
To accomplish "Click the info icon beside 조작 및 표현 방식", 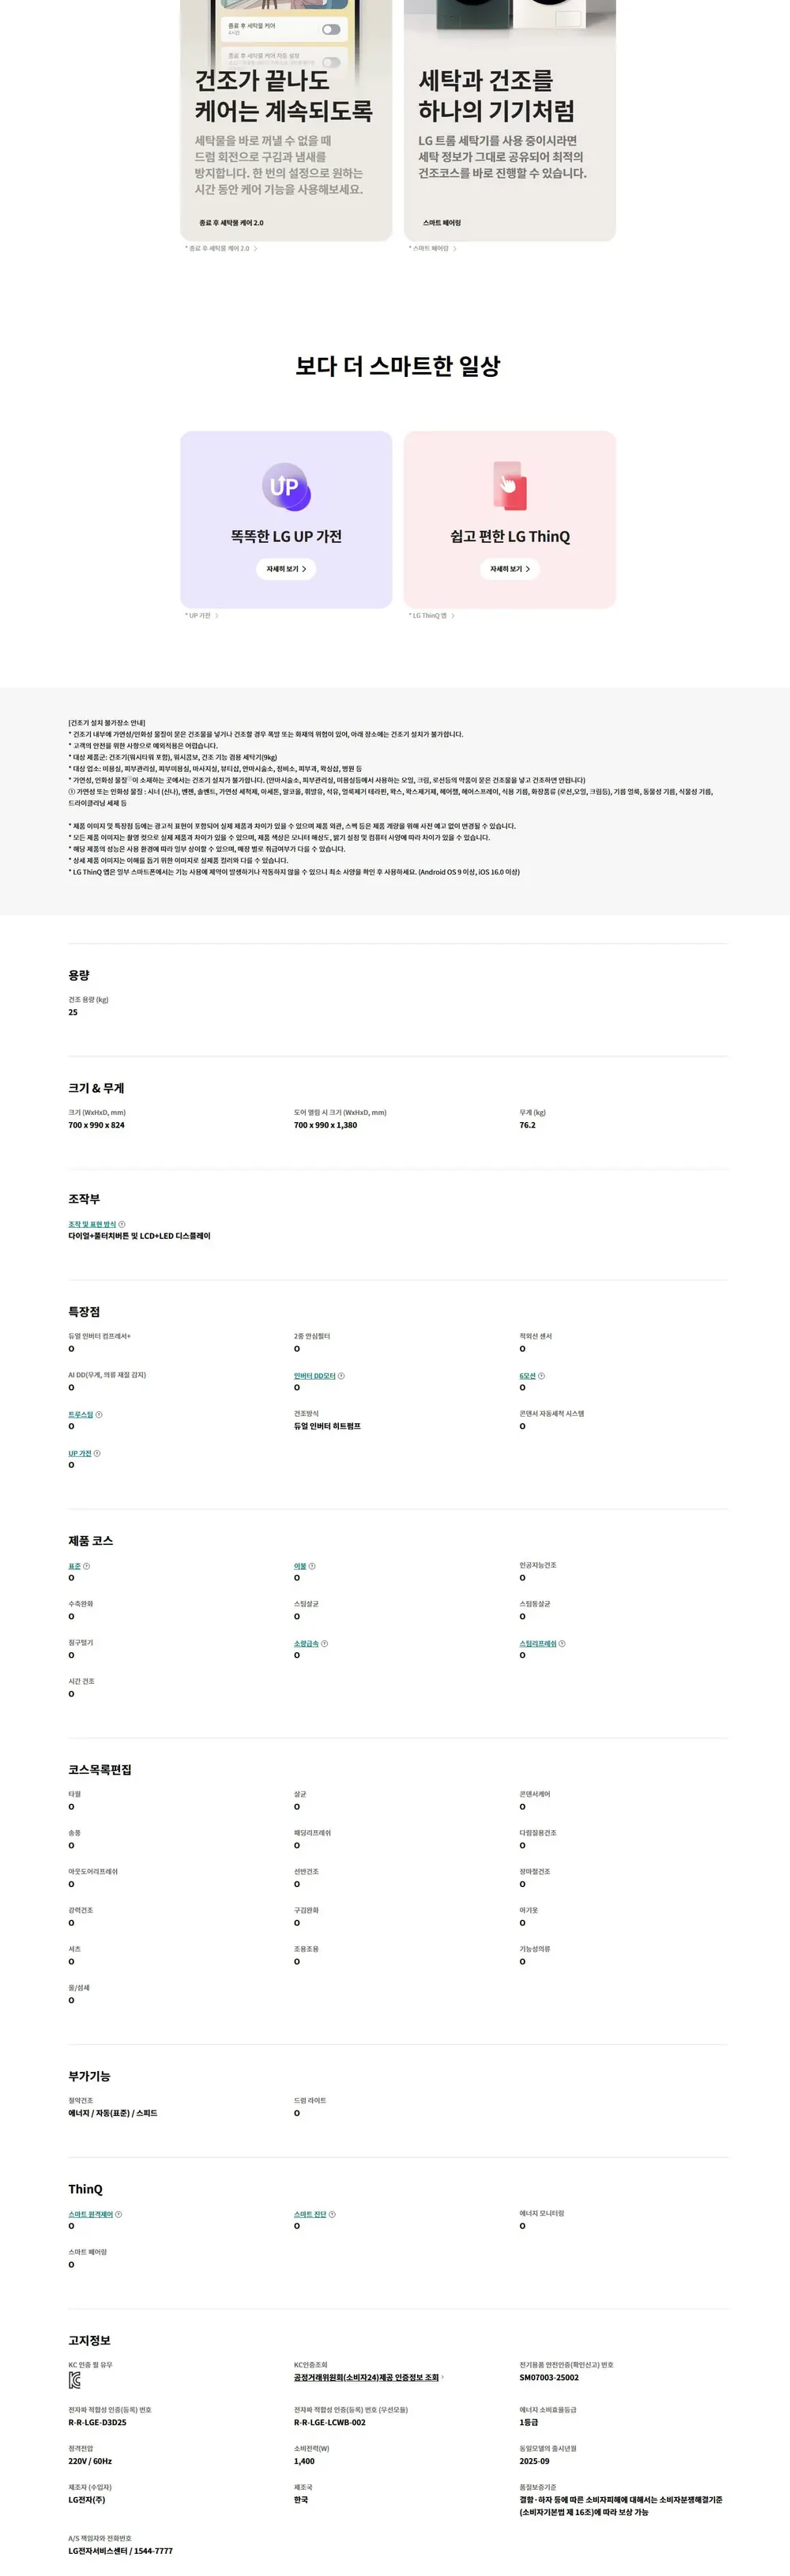I will coord(122,1224).
